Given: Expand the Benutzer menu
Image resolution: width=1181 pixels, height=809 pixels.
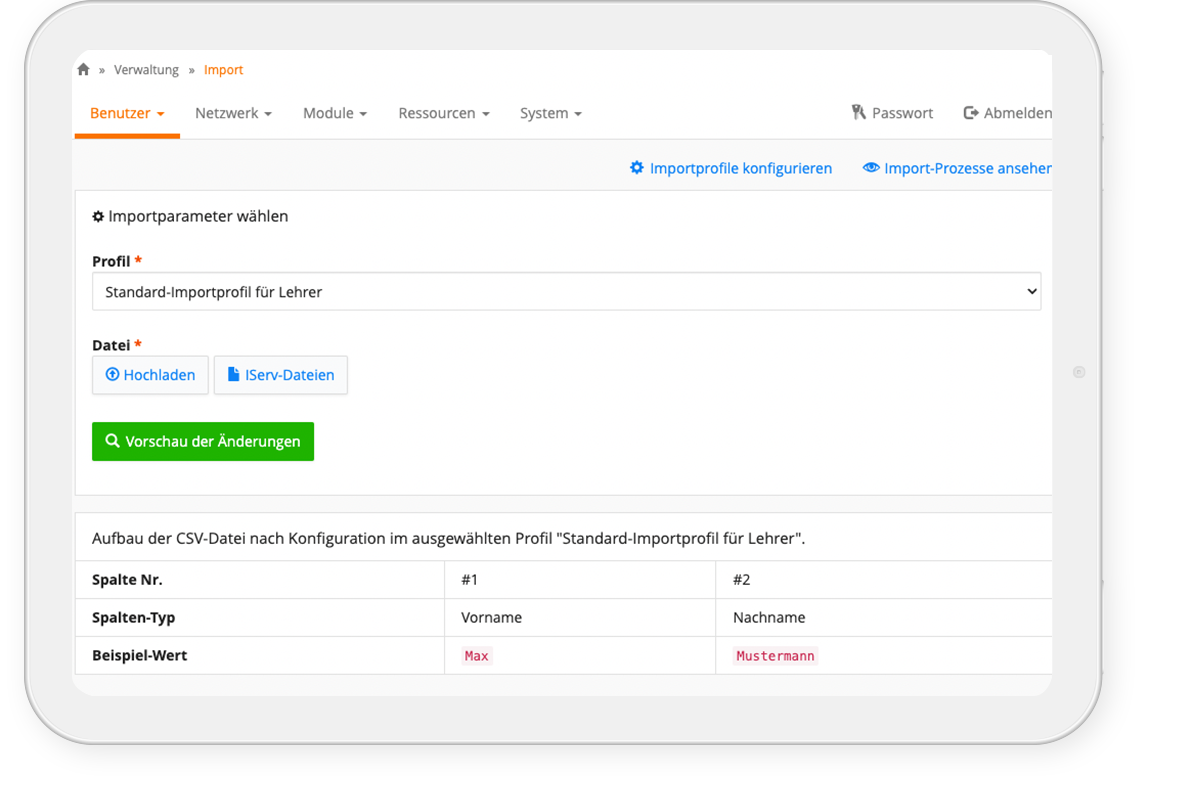Looking at the screenshot, I should pos(127,113).
